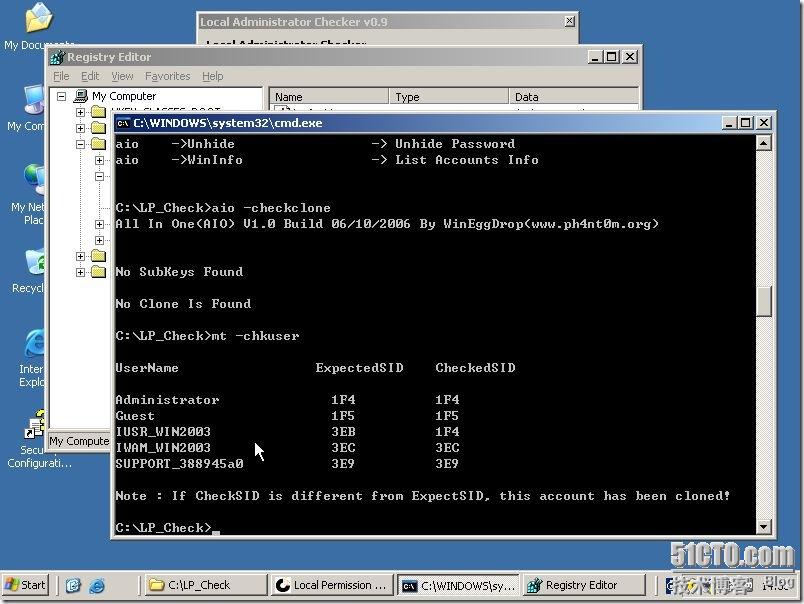Screen dimensions: 804x604
Task: Open the Edit menu in Registry Editor
Action: point(90,76)
